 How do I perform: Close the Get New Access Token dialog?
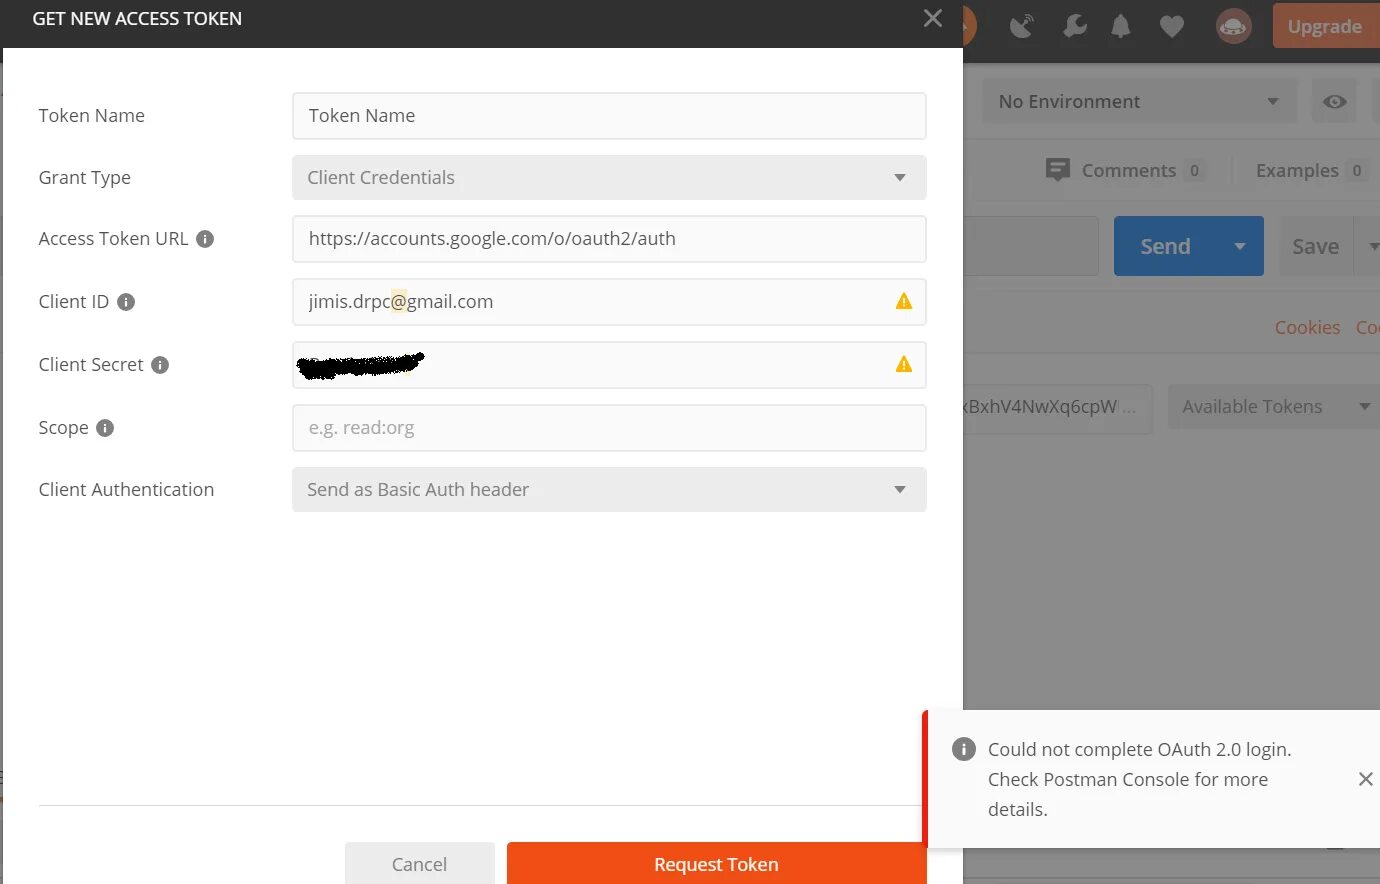[932, 18]
